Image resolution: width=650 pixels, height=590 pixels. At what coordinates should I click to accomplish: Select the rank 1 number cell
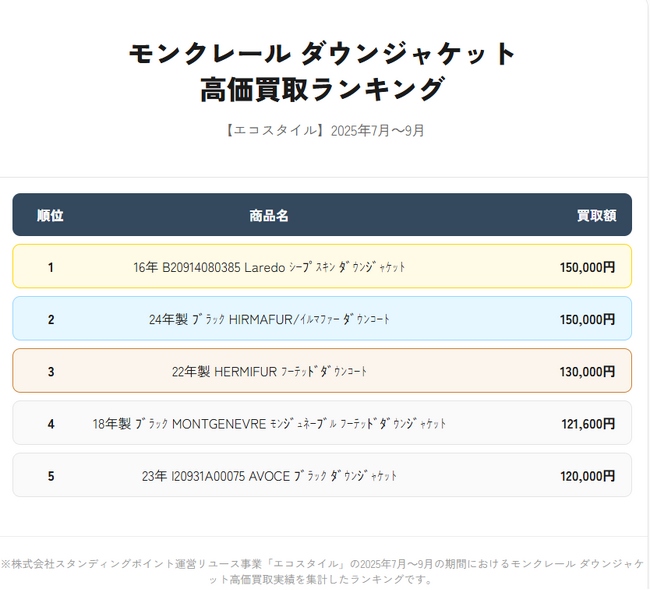tap(50, 267)
